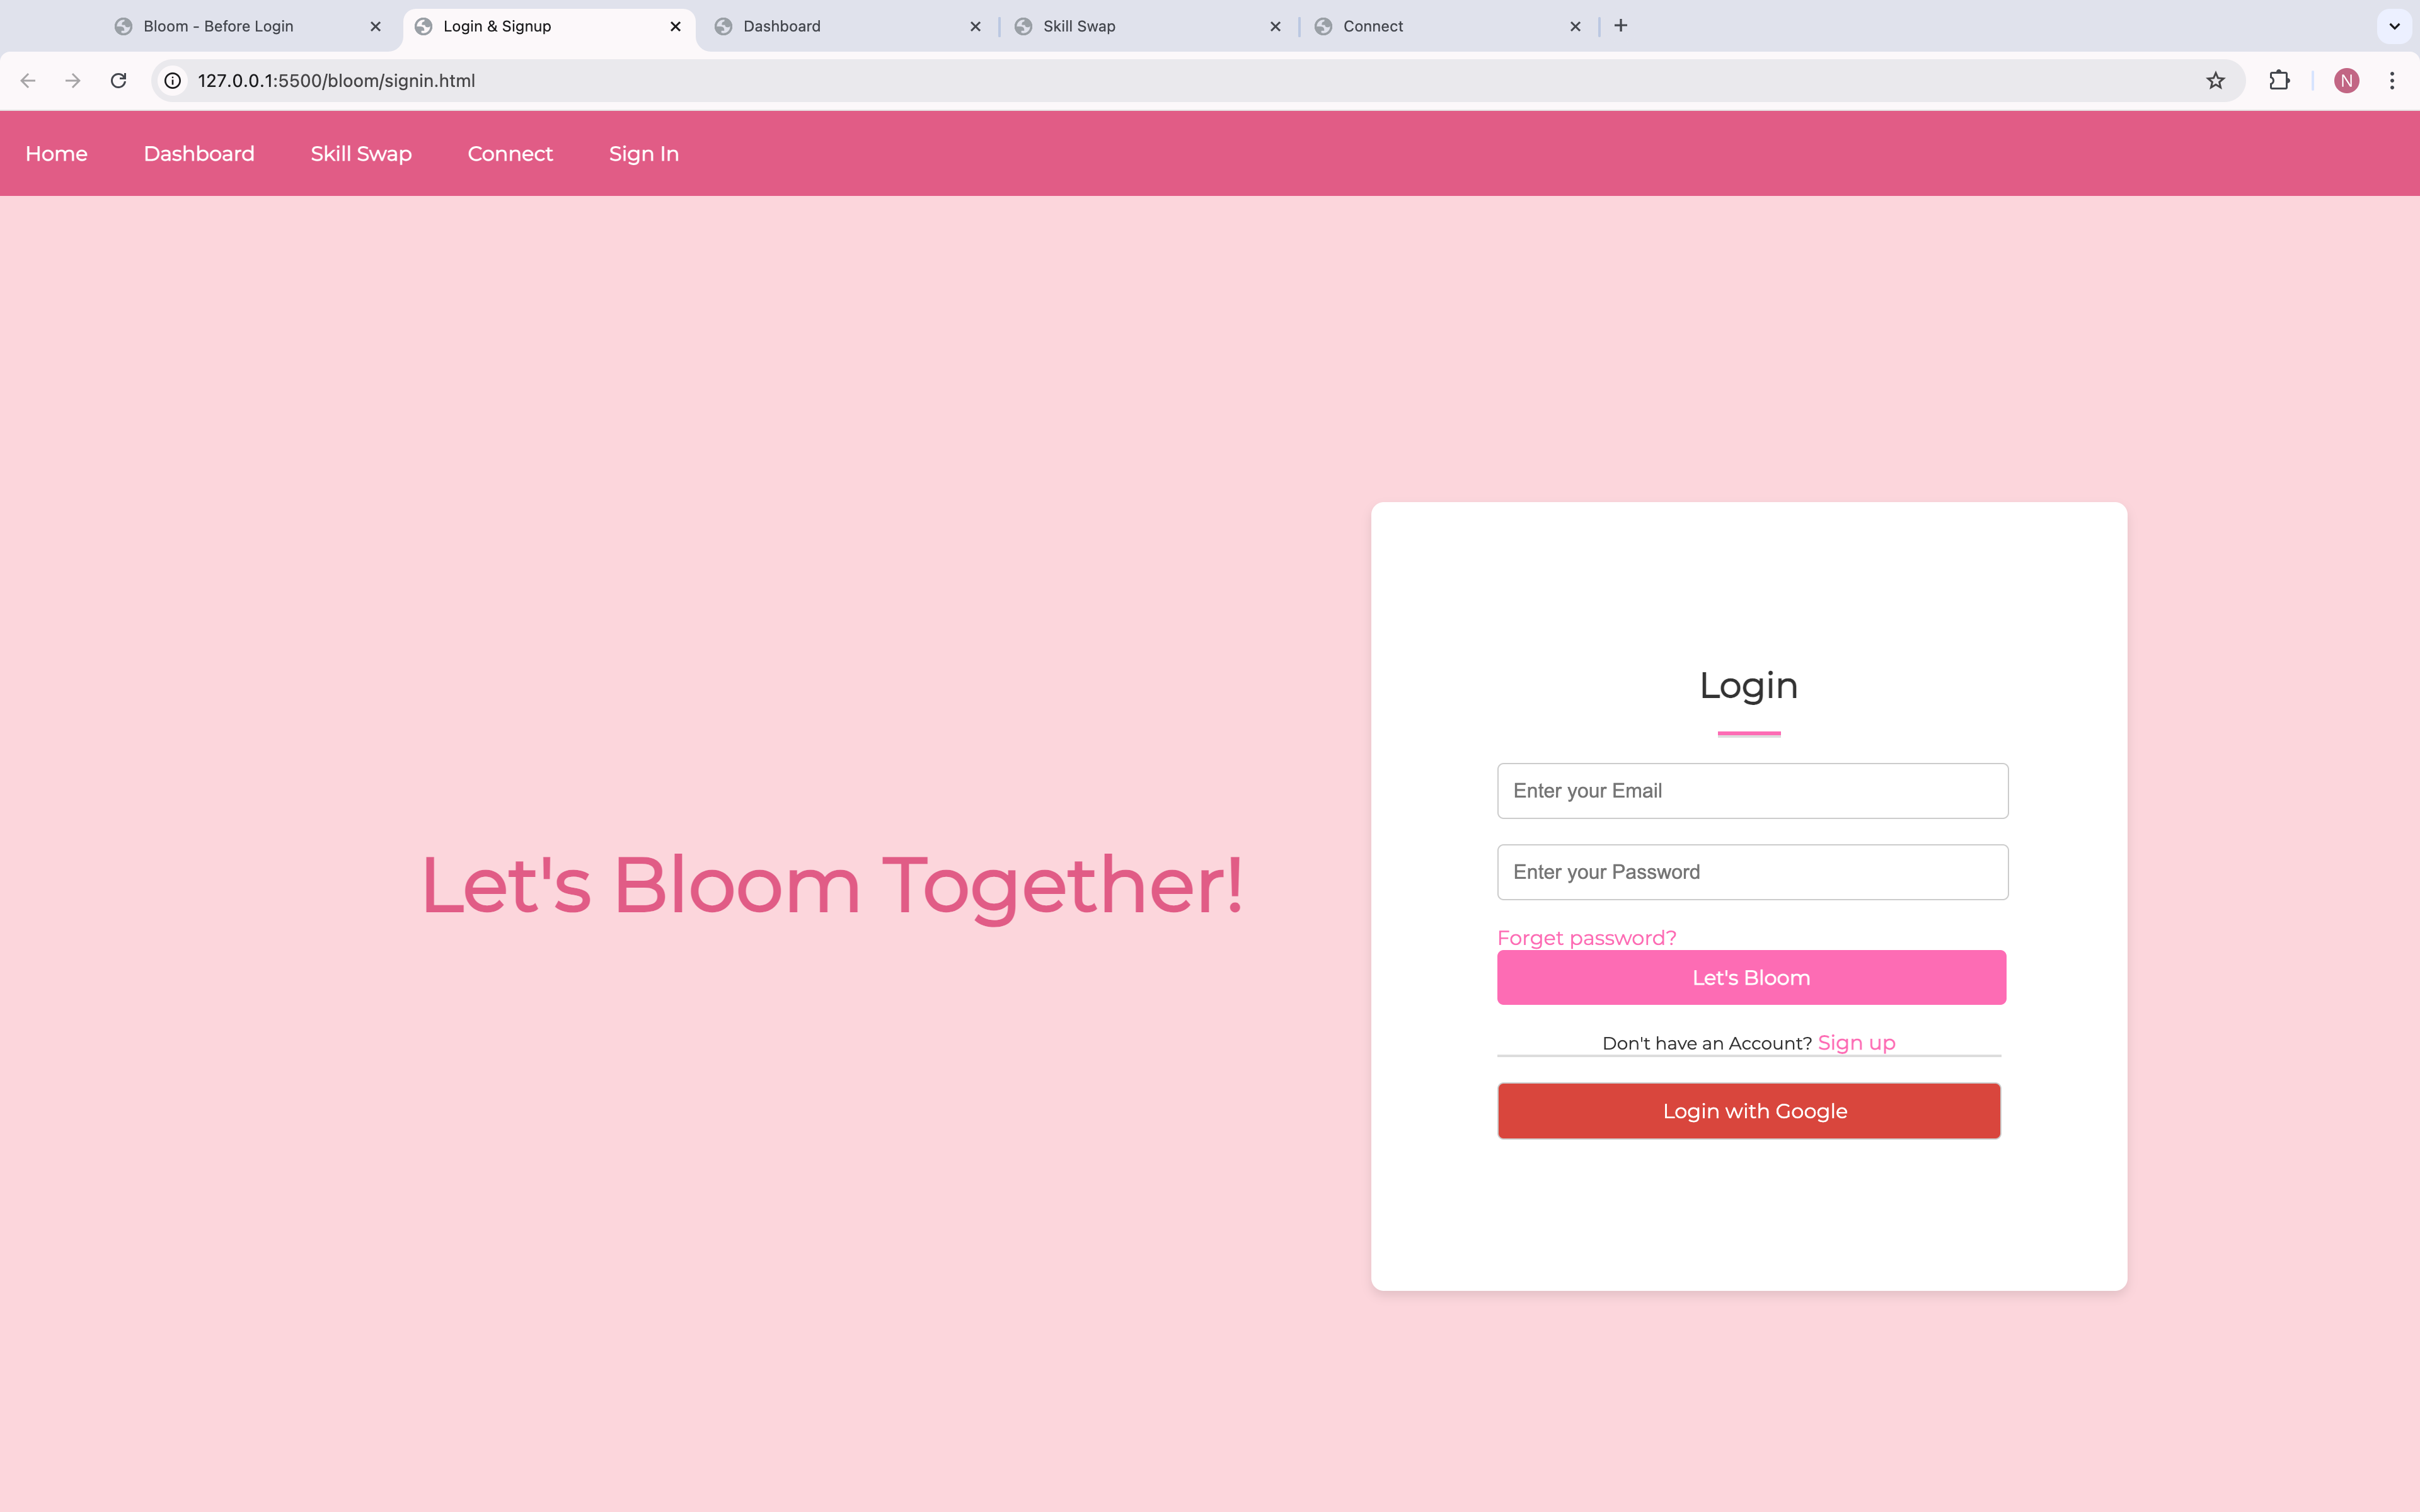The image size is (2420, 1512).
Task: Open the Chrome profile avatar N
Action: 2346,80
